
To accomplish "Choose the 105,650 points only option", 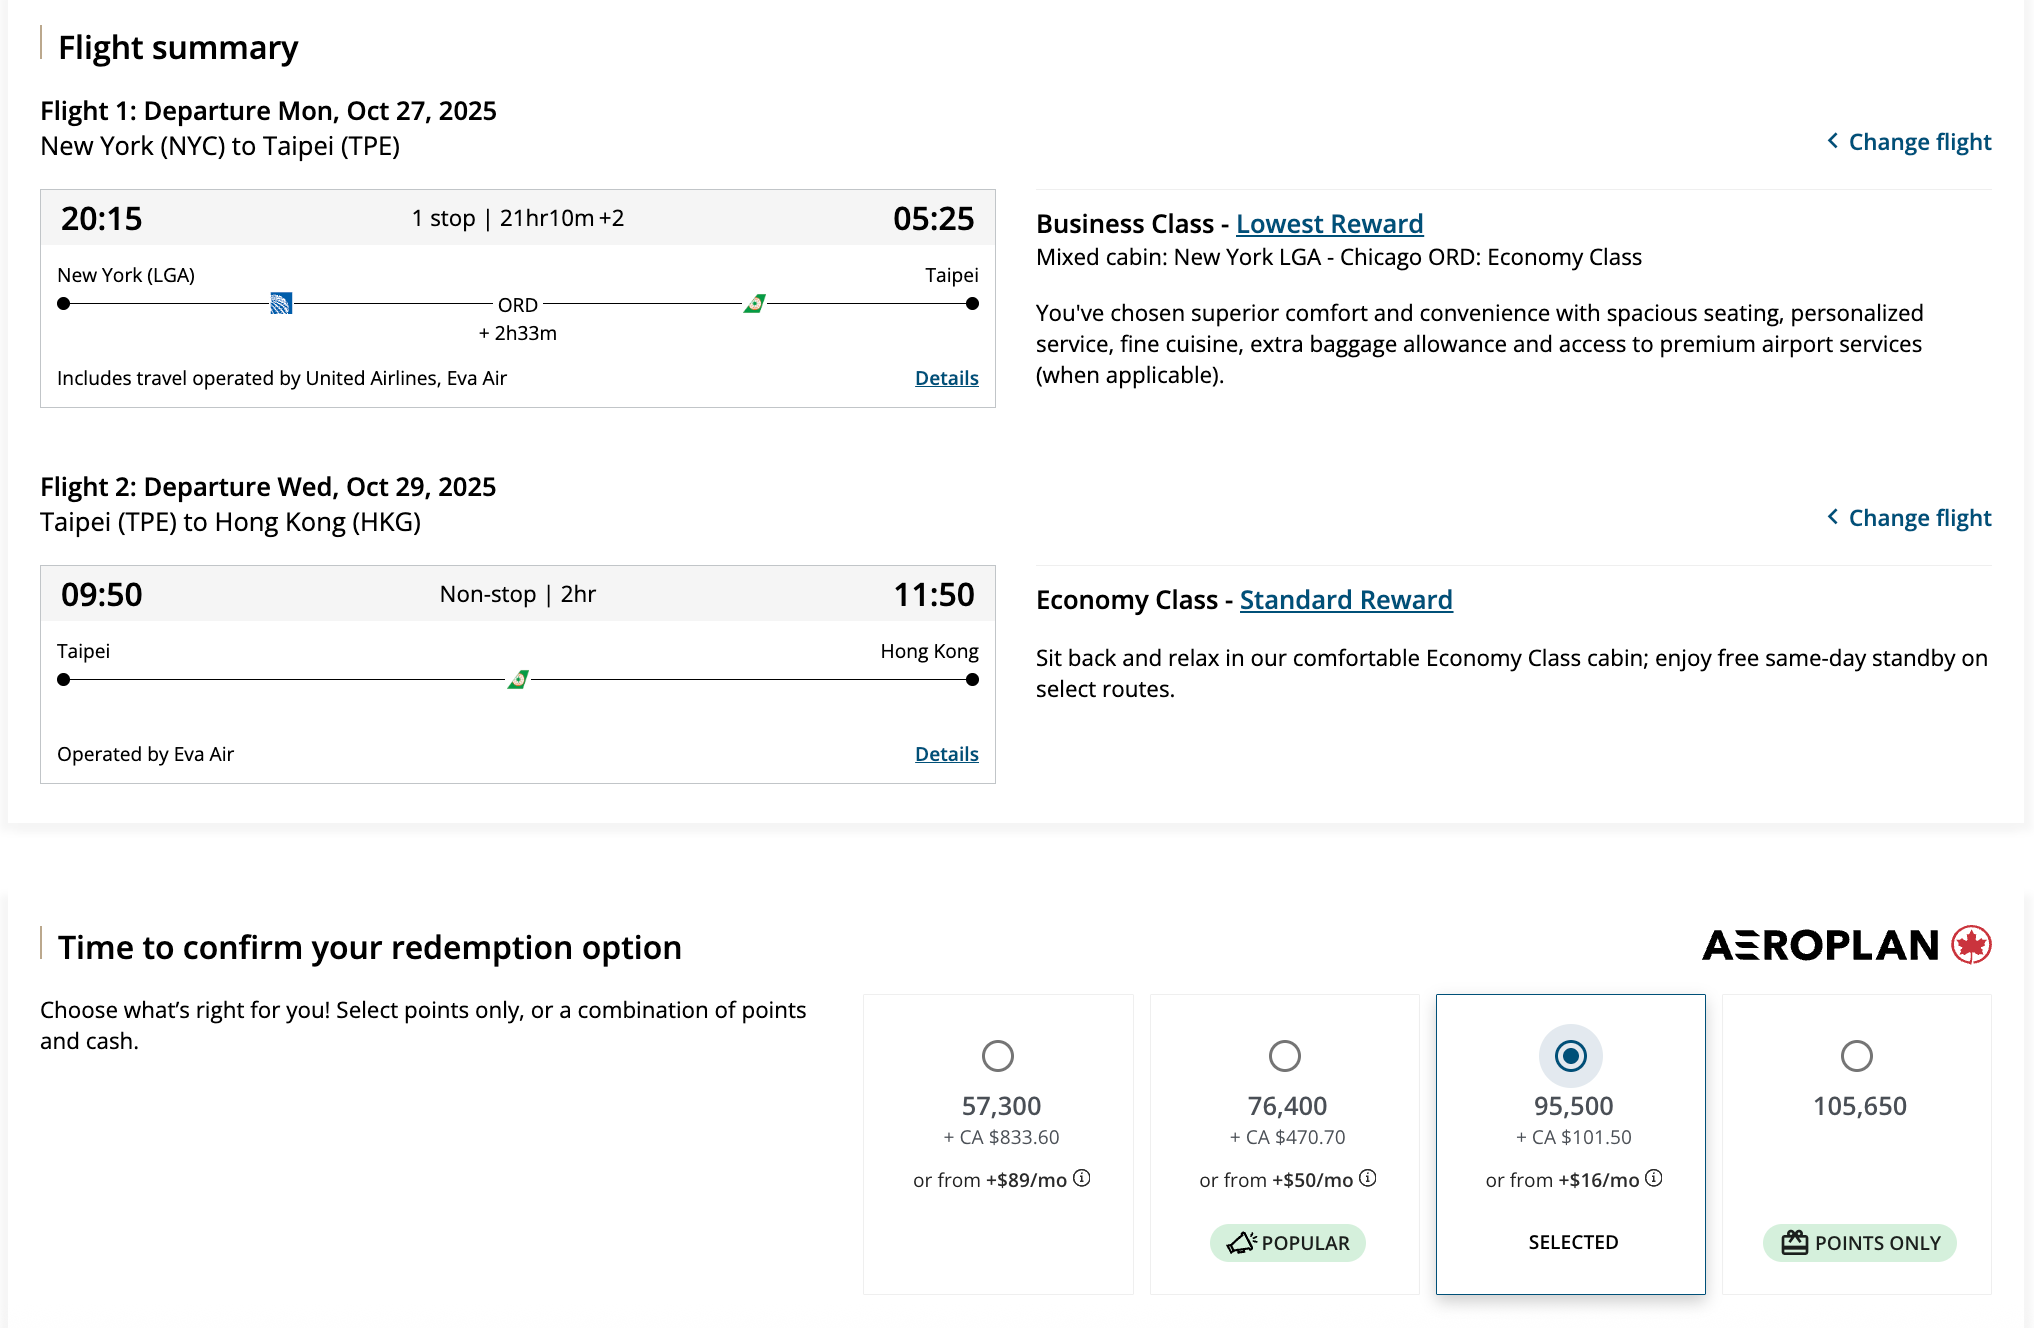I will click(x=1856, y=1056).
